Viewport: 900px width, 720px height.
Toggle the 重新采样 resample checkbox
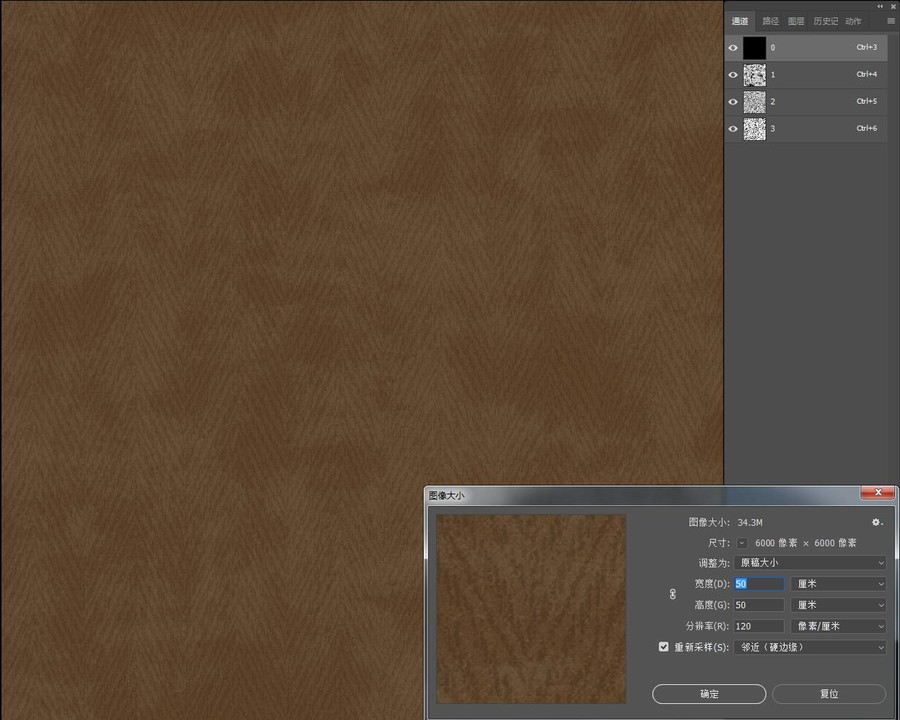[664, 647]
